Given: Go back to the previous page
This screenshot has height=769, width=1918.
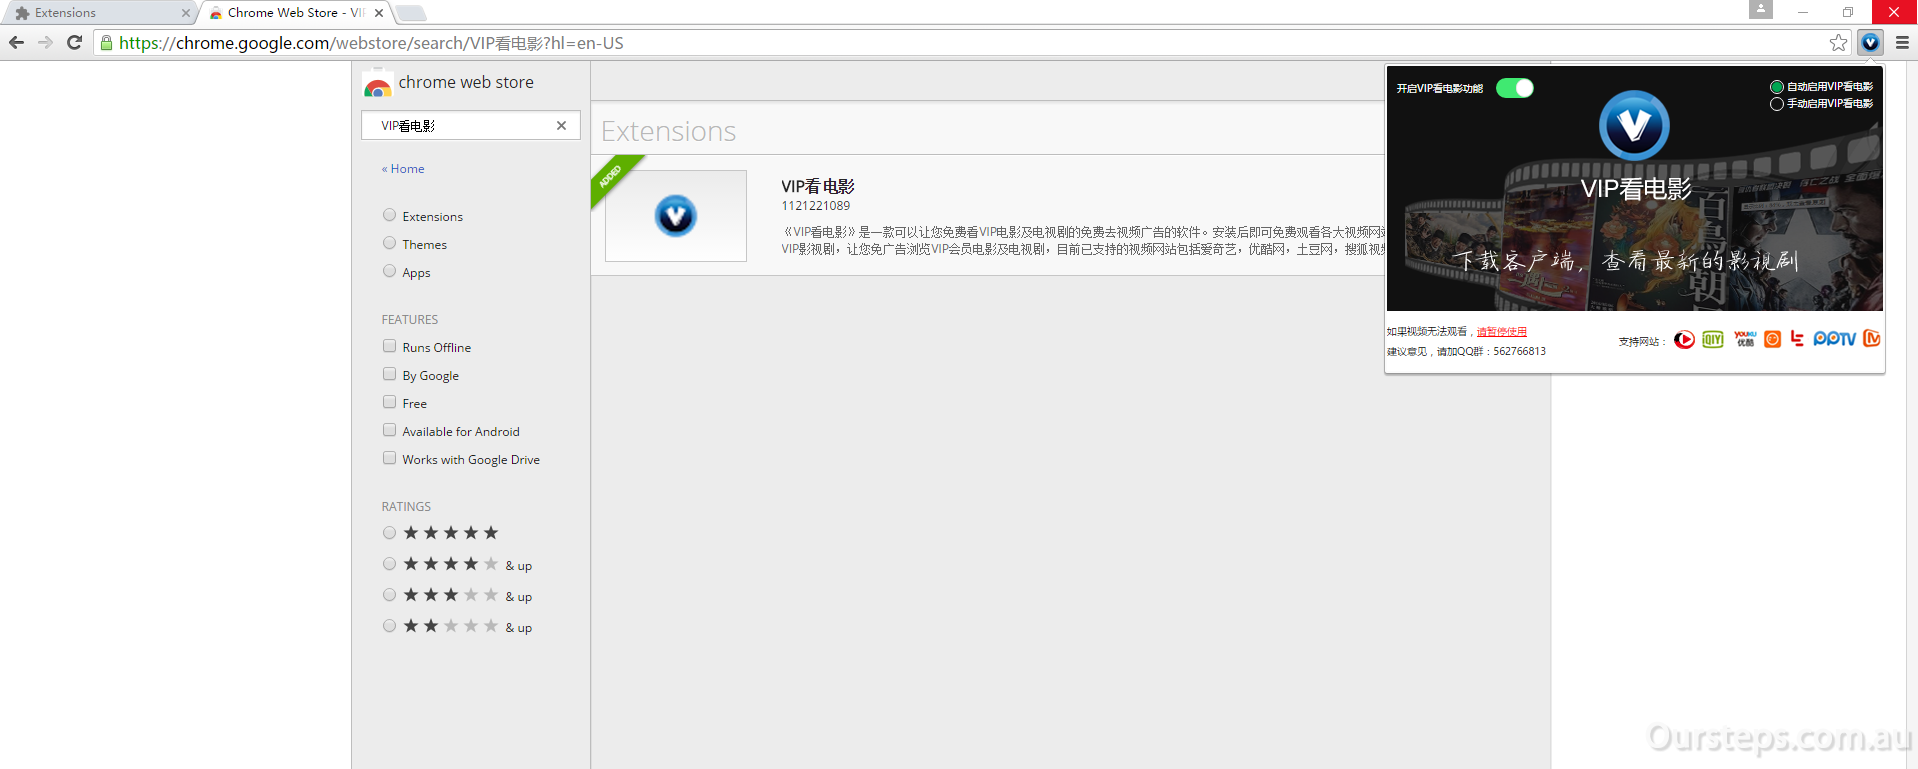Looking at the screenshot, I should (x=16, y=43).
